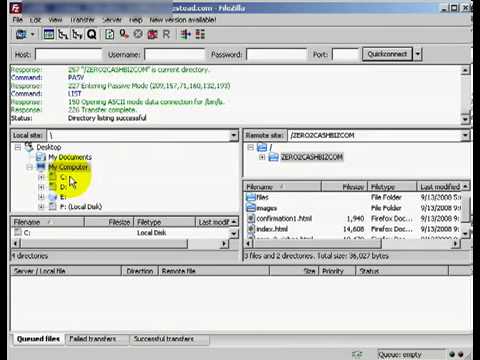The image size is (480, 360).
Task: Click the 'files' remote folder icon
Action: tap(250, 197)
